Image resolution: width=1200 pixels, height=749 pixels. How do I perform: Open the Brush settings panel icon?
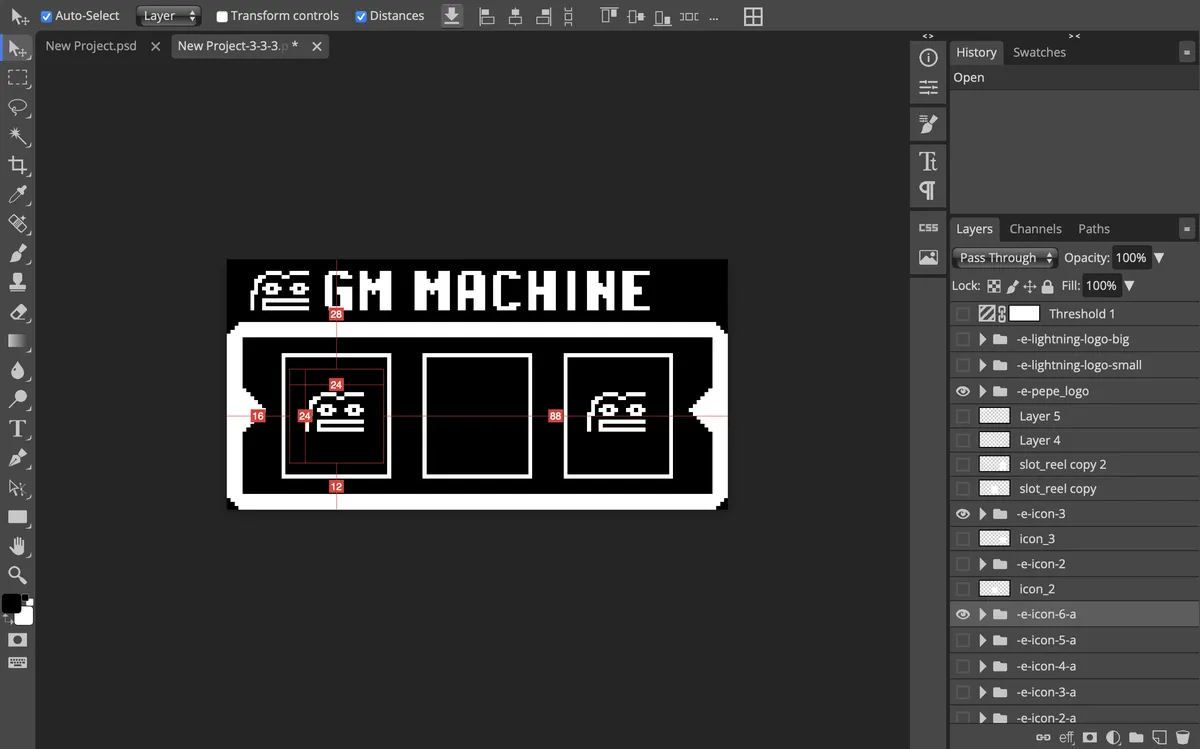tap(928, 124)
